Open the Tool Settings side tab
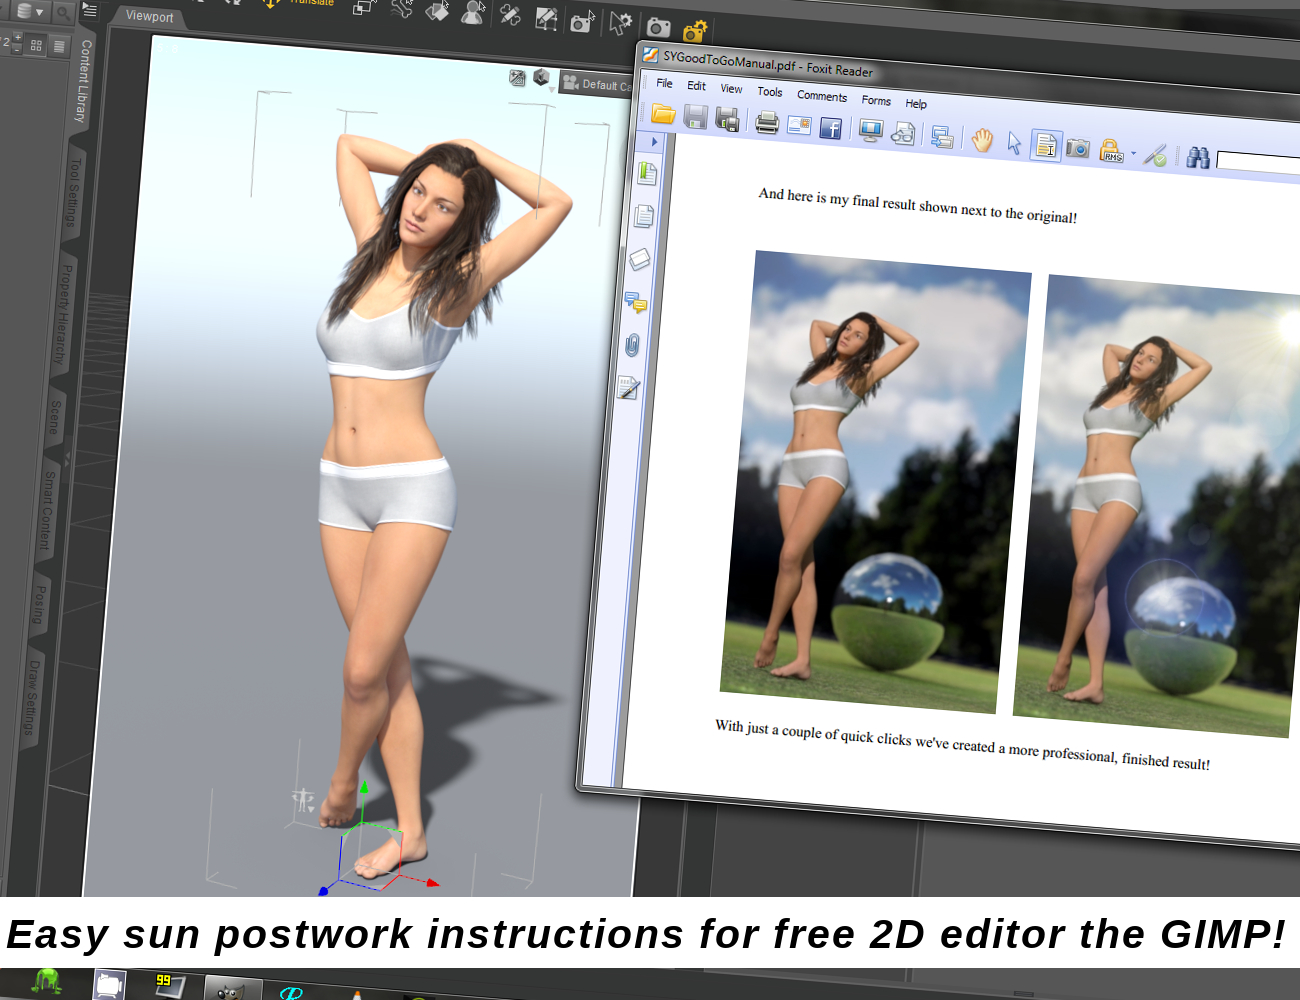This screenshot has height=1000, width=1300. click(73, 192)
